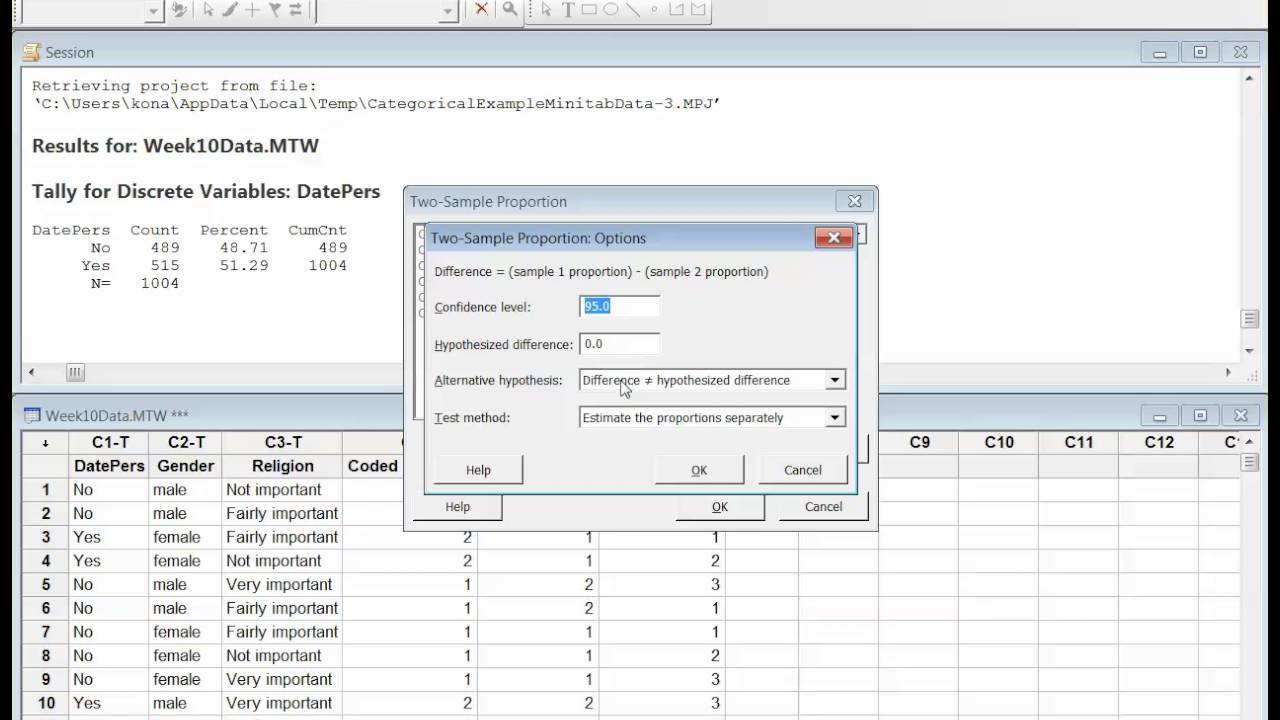
Task: Click the Session window scroll icon
Action: coord(31,52)
